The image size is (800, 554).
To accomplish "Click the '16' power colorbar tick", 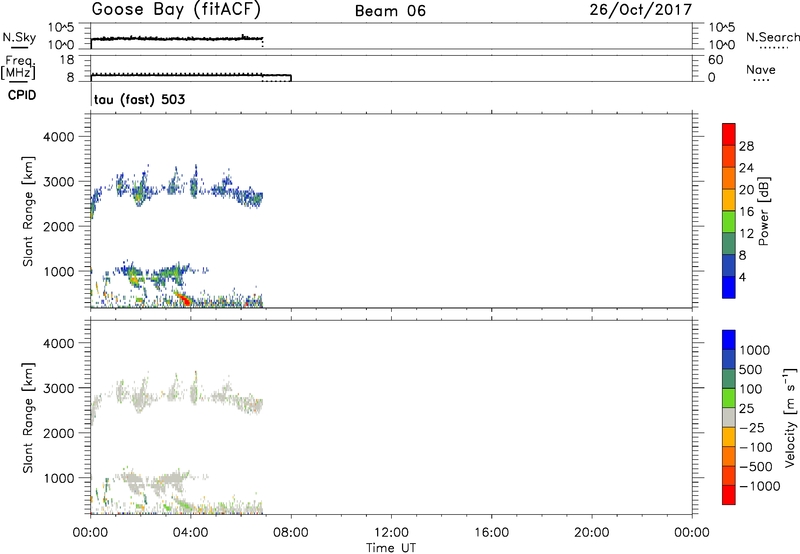I will pyautogui.click(x=746, y=212).
